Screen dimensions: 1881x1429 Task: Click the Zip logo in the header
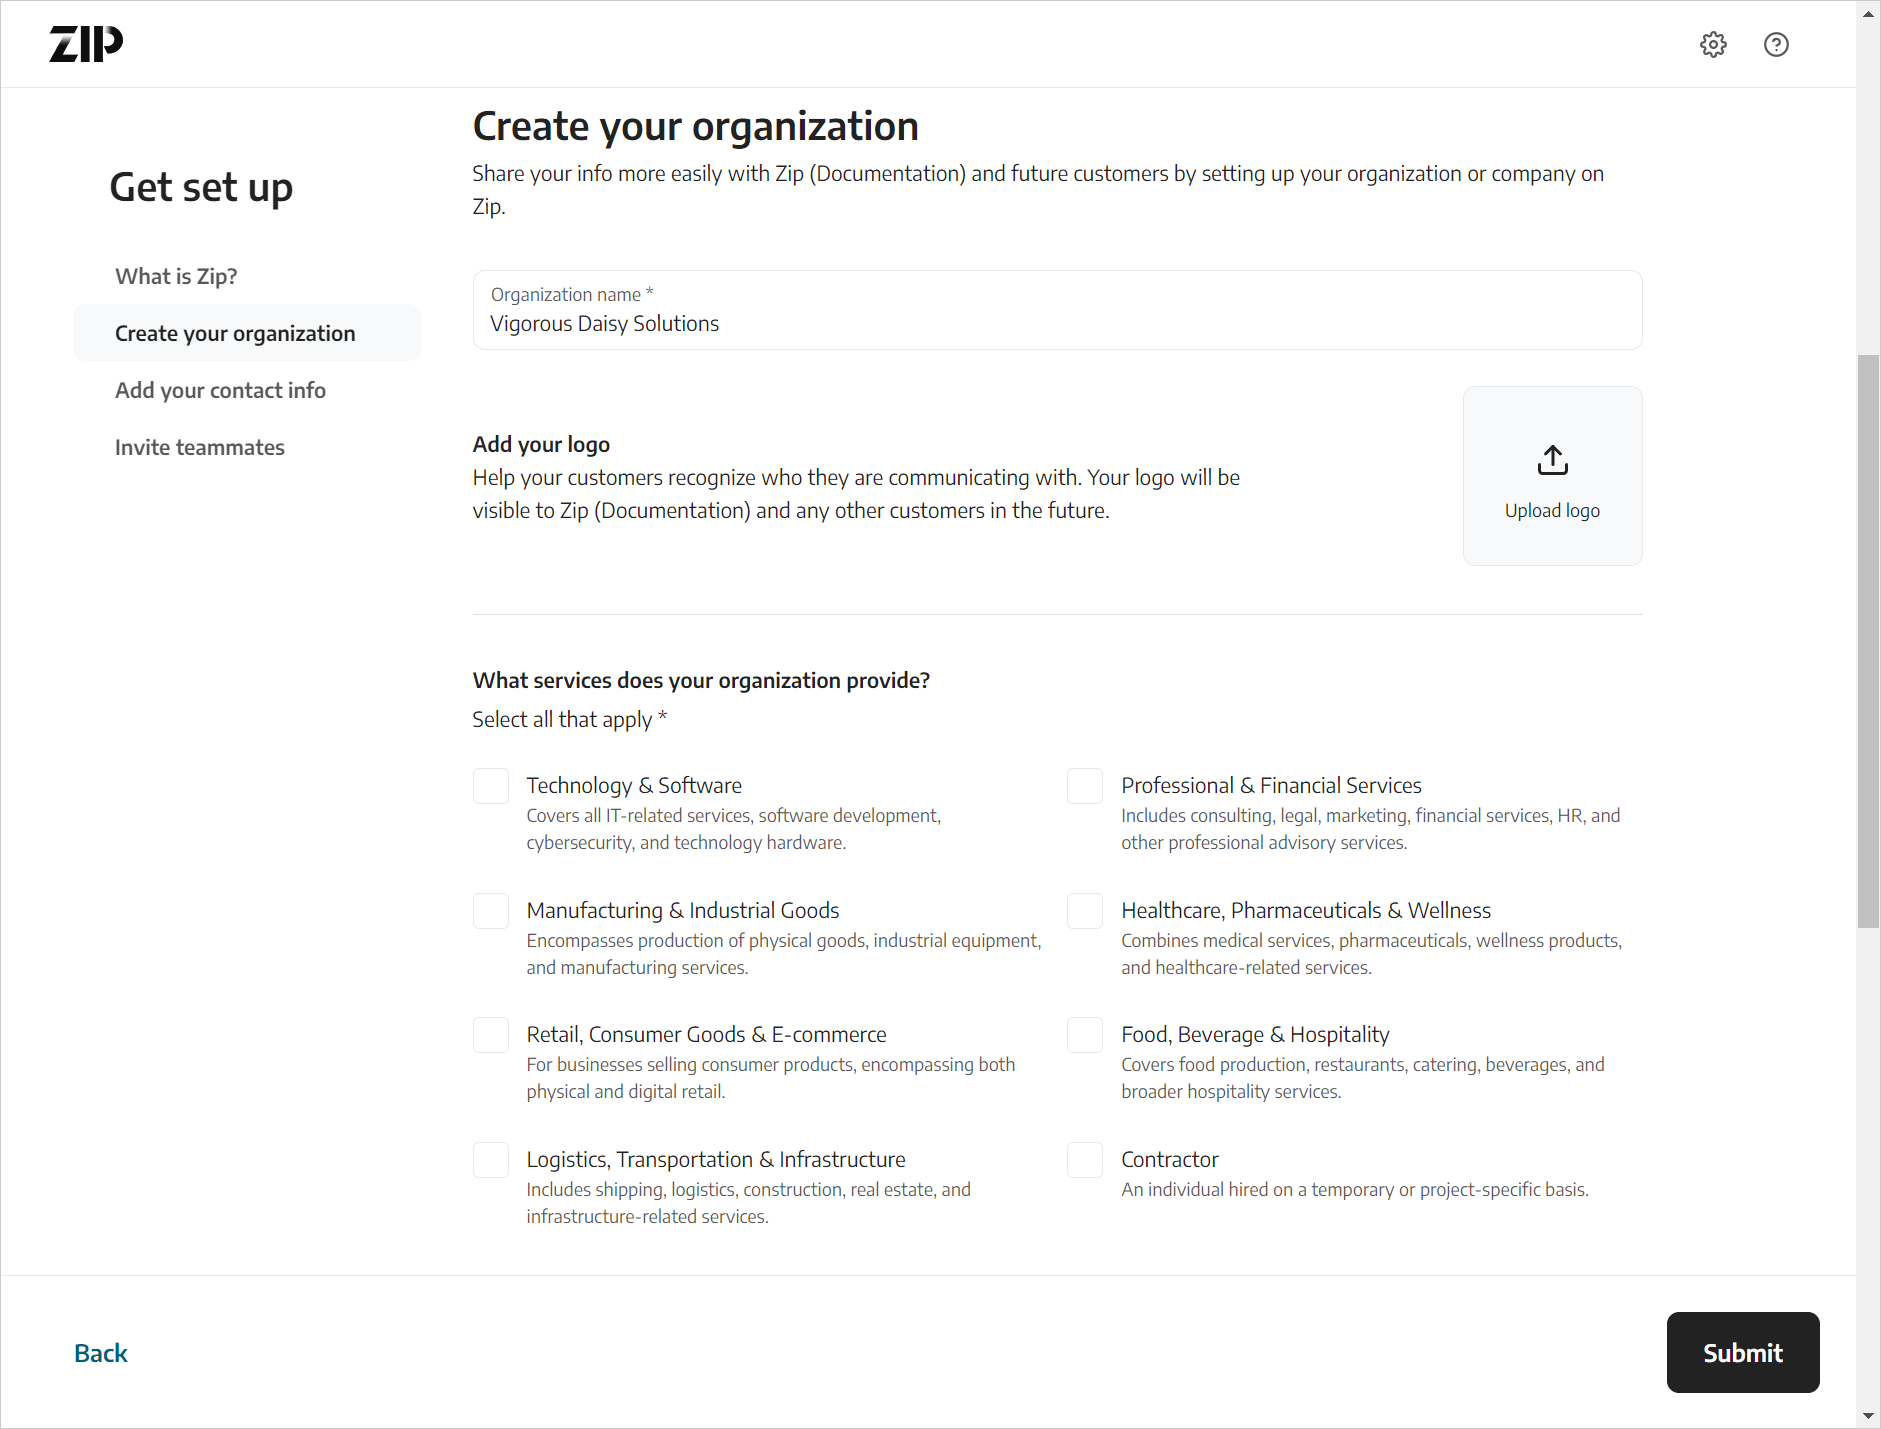tap(85, 43)
